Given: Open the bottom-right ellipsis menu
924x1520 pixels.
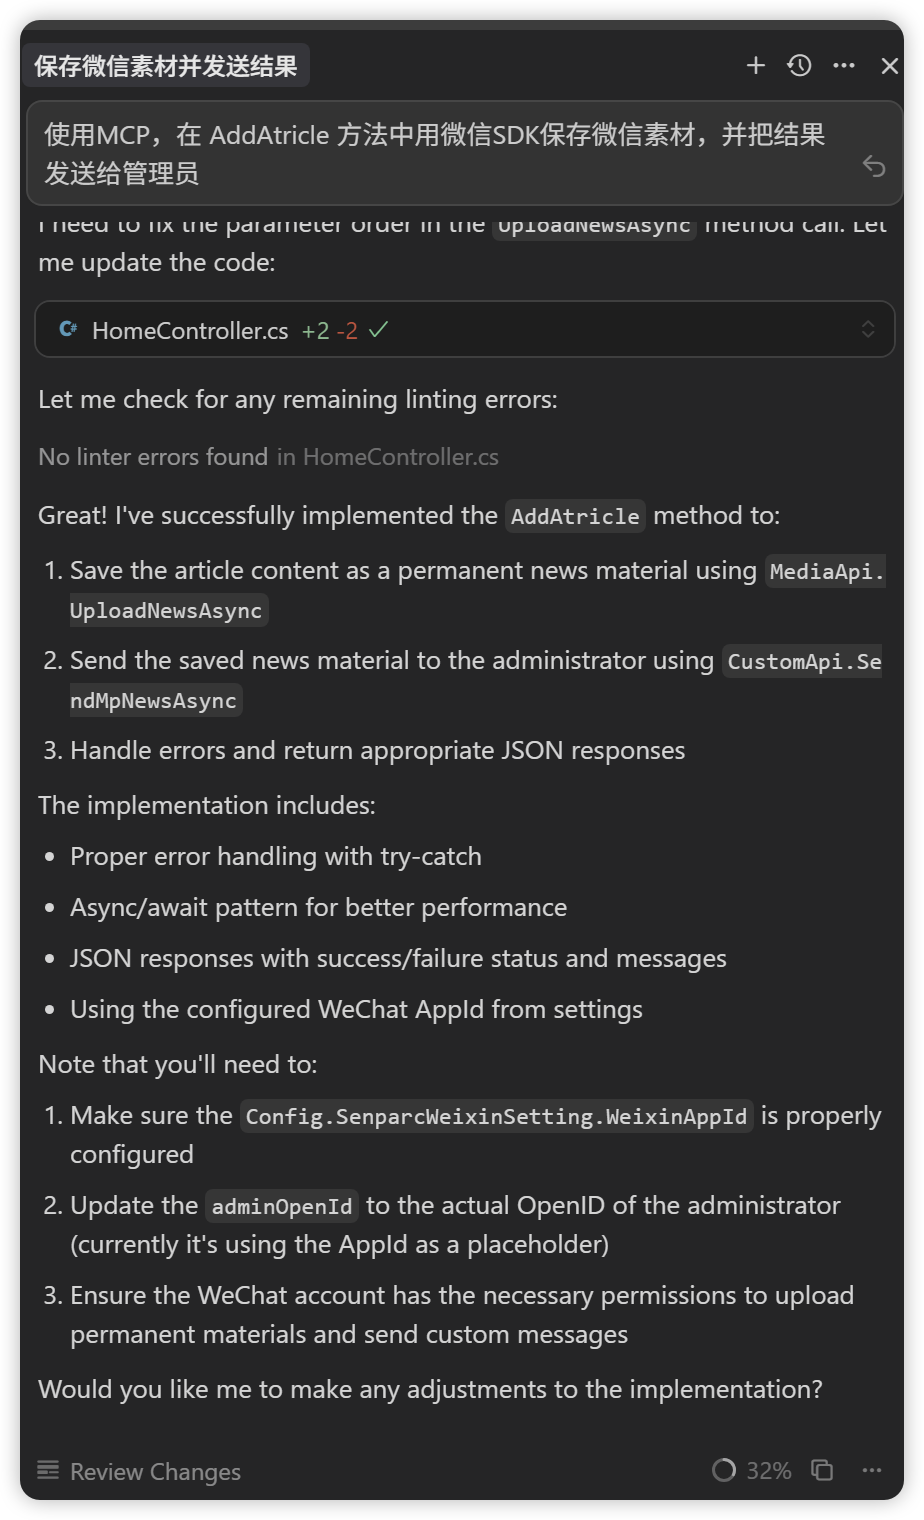Looking at the screenshot, I should 871,1471.
